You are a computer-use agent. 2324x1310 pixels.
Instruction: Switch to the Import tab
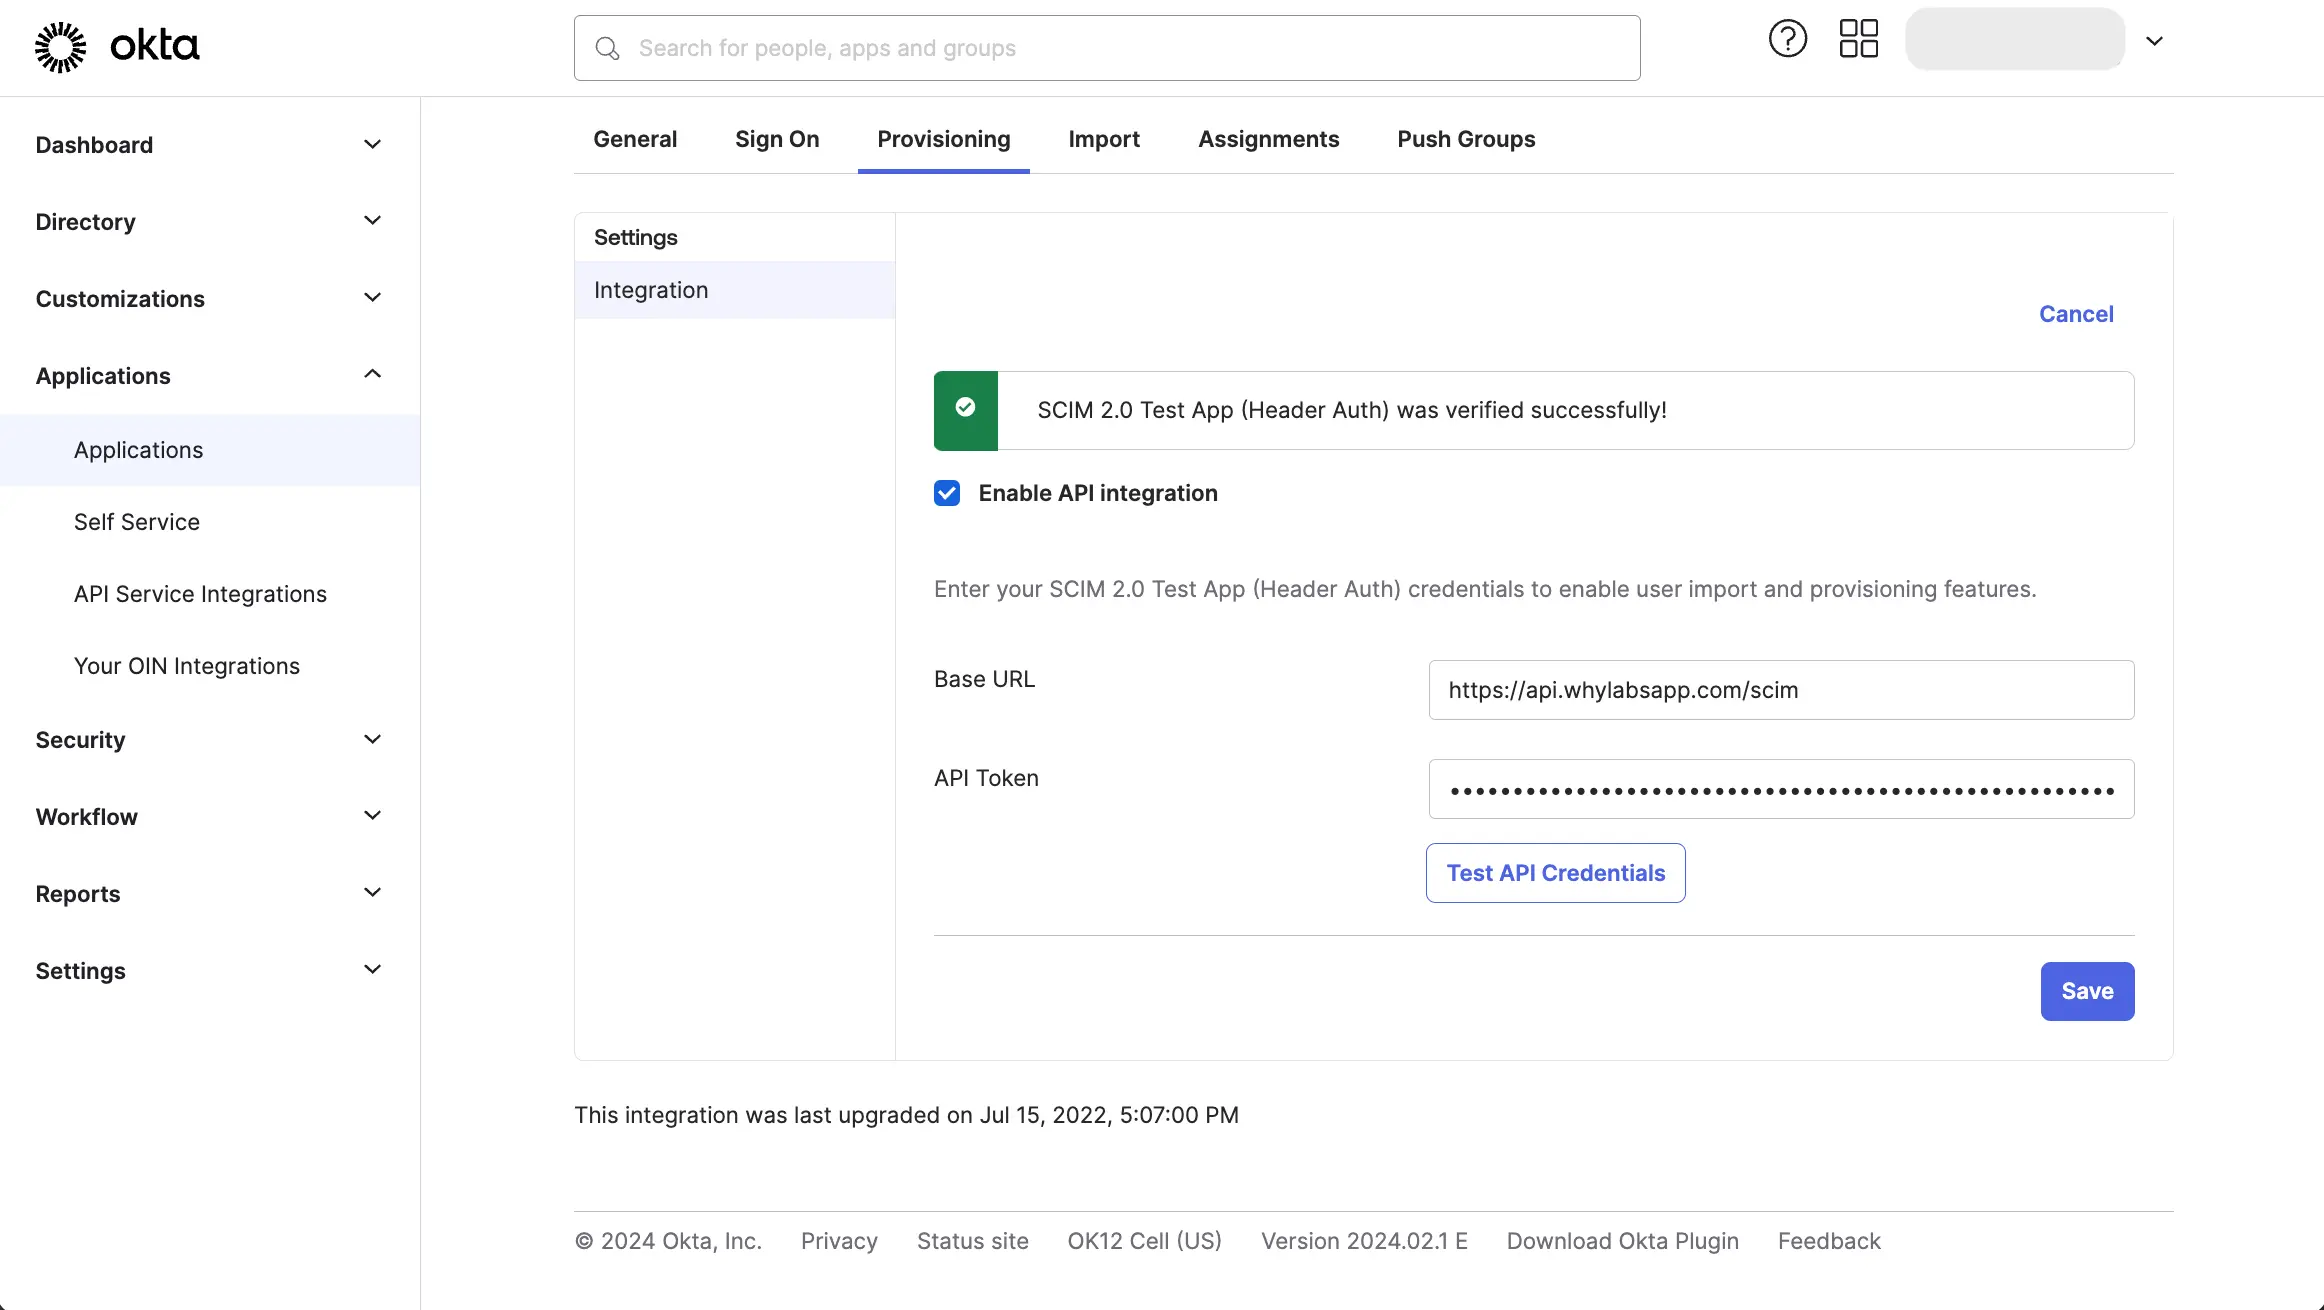[x=1103, y=139]
